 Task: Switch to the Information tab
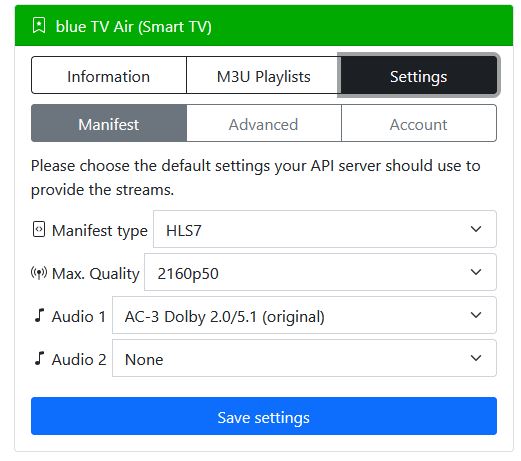109,75
